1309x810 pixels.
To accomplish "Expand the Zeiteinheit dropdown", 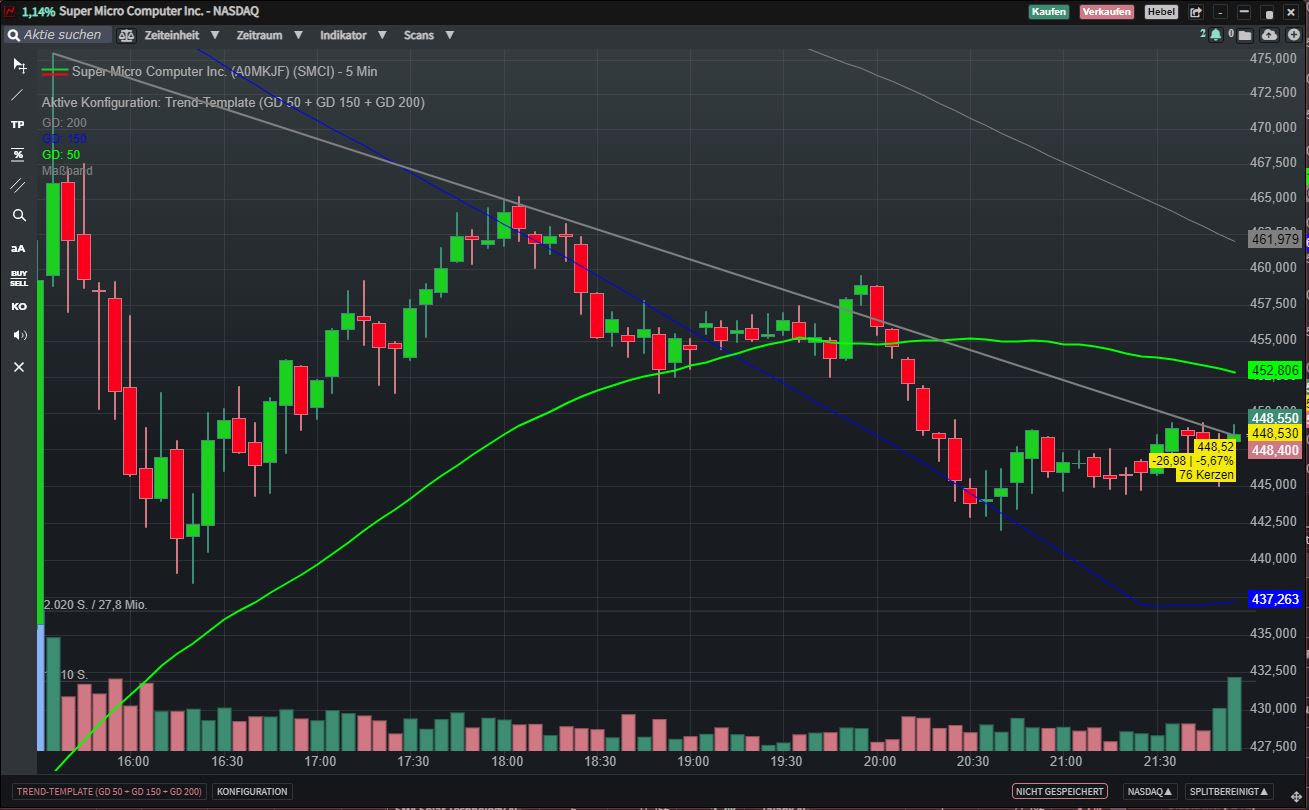I will point(181,35).
